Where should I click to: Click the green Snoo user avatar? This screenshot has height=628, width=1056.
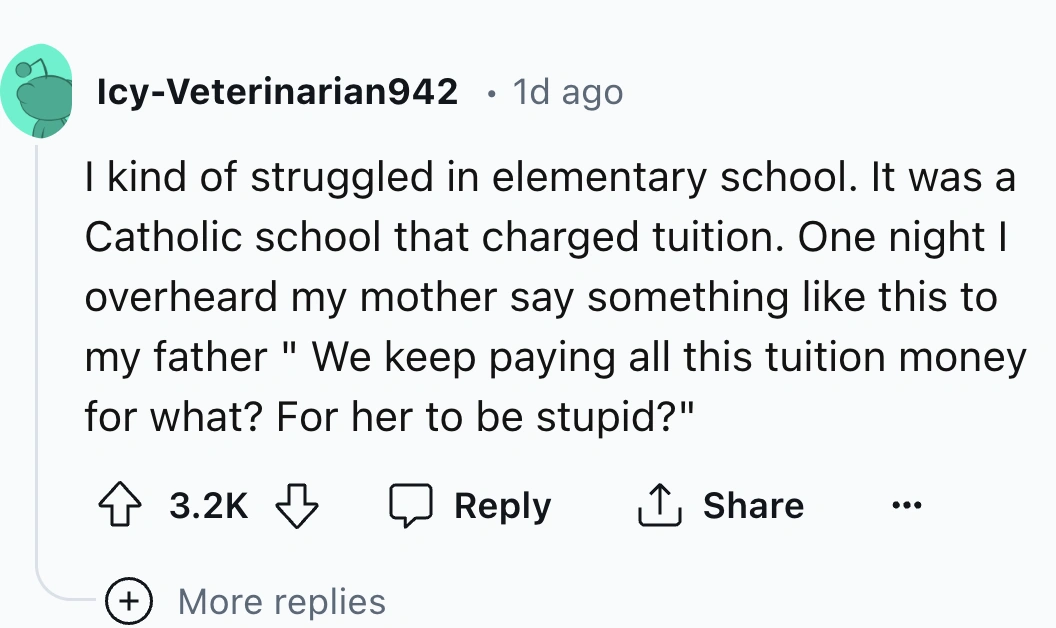[36, 92]
